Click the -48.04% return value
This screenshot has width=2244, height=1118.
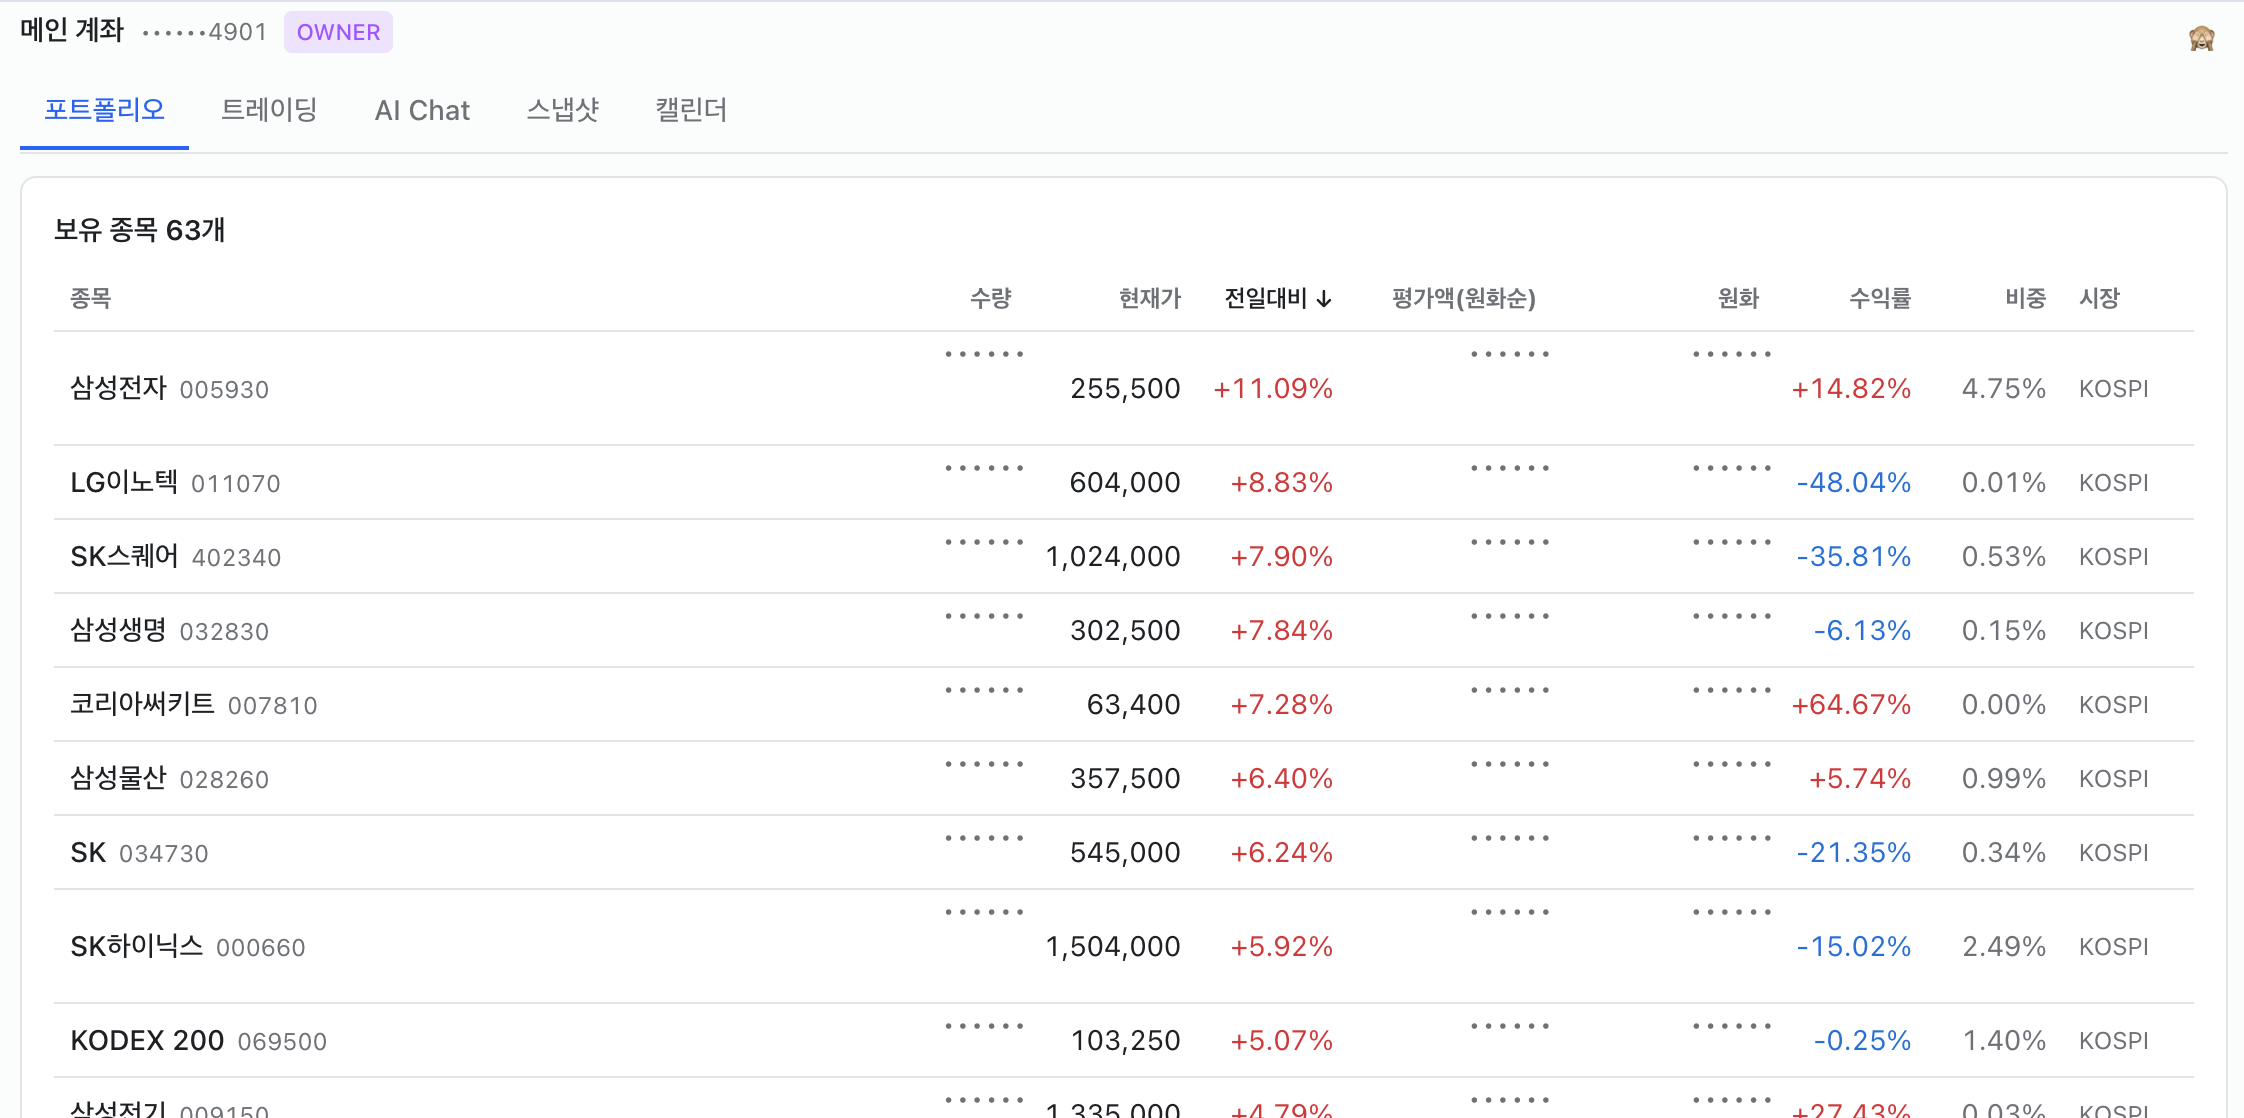point(1854,482)
